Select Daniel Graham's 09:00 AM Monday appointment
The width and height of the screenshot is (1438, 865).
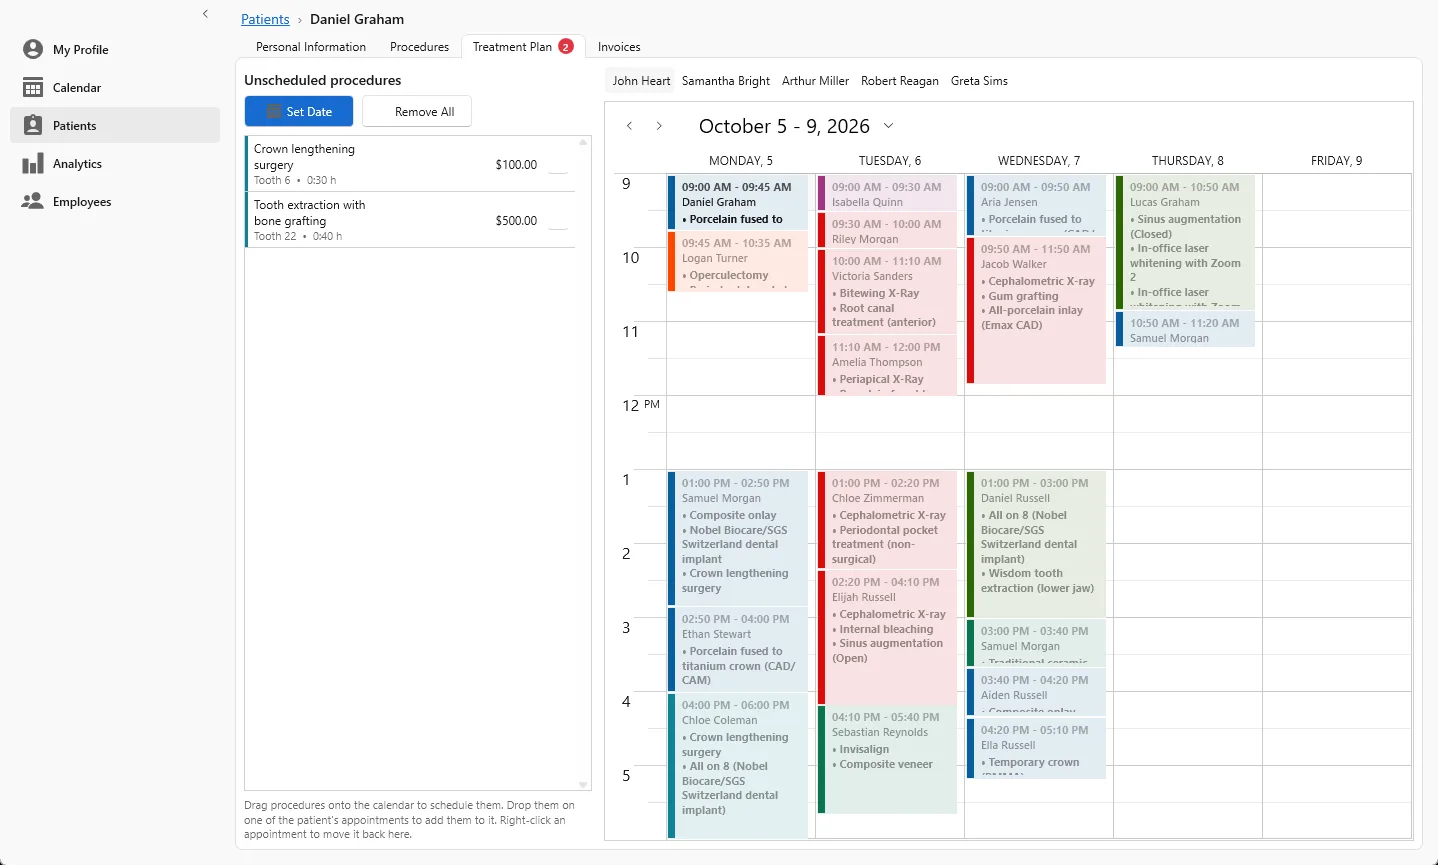click(738, 202)
